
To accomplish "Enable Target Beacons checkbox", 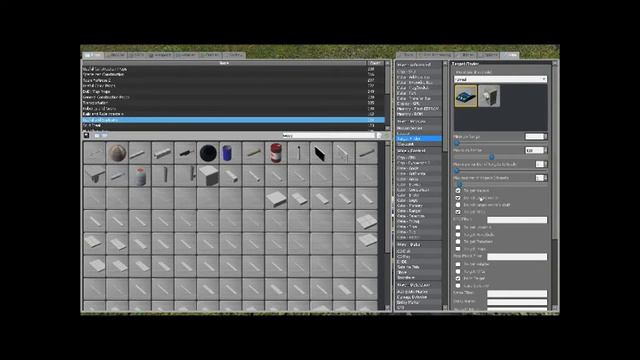I will (x=458, y=227).
